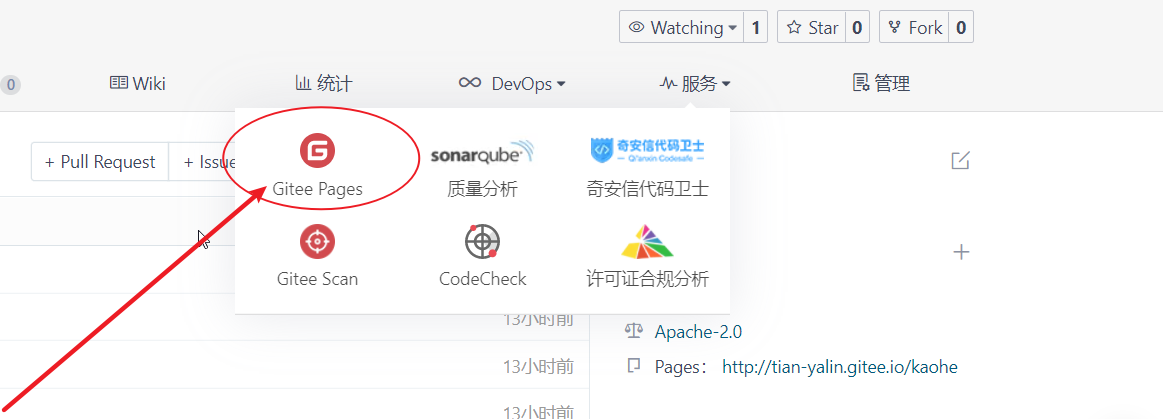Click the Fork count 0
The image size is (1163, 419).
click(x=961, y=27)
